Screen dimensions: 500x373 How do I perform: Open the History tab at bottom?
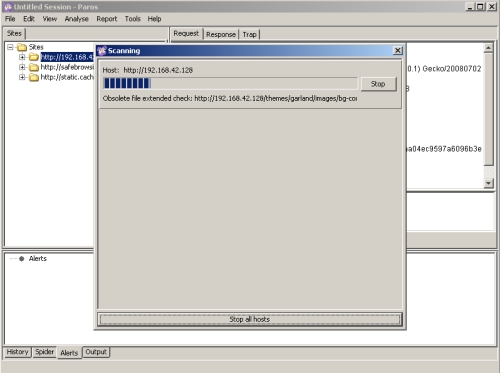pos(17,352)
